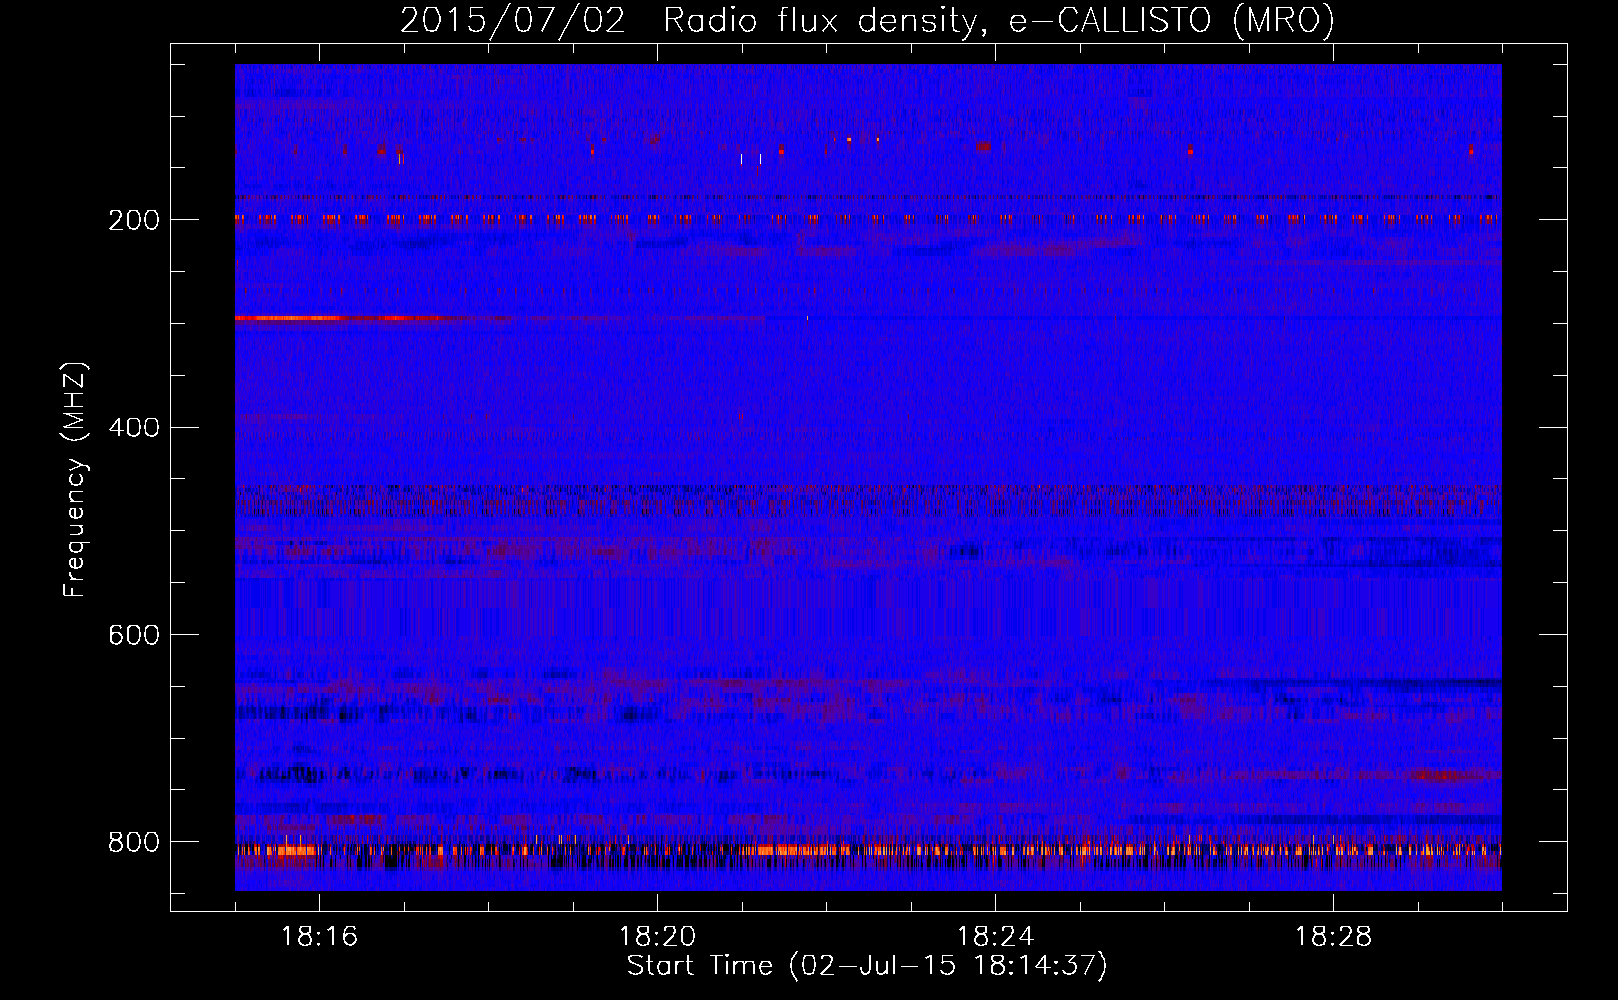Image resolution: width=1618 pixels, height=1000 pixels.
Task: Click the 'Start Time (02-Jul-15 18:14:37)' label
Action: click(867, 966)
